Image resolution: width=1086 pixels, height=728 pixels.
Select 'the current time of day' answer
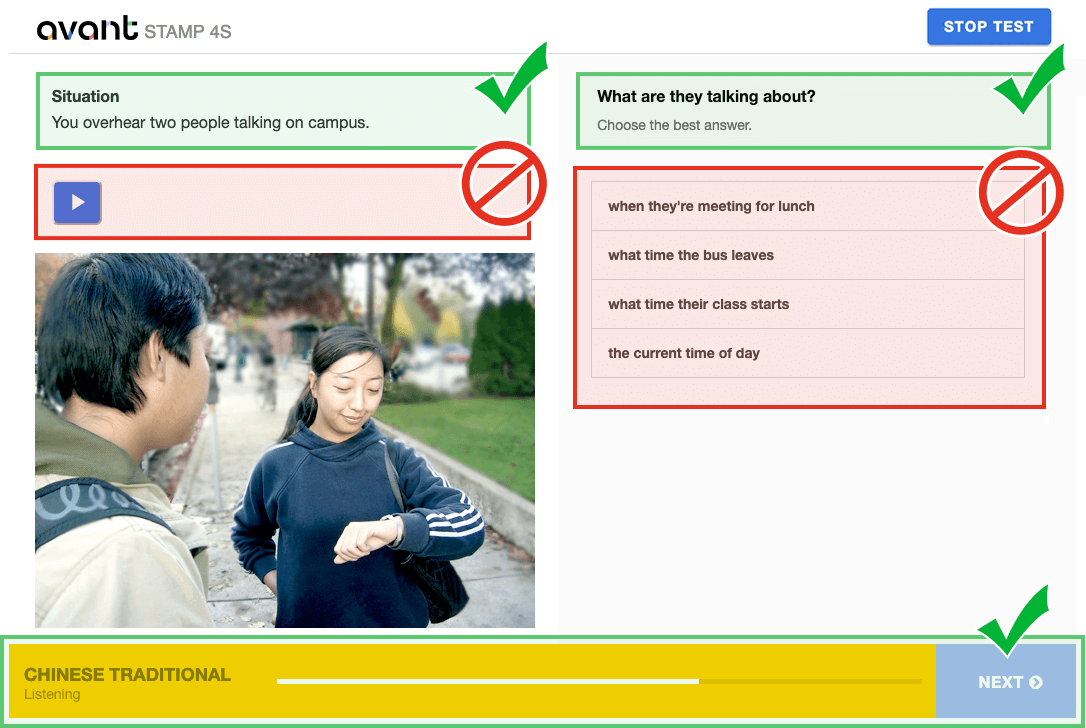[x=808, y=353]
